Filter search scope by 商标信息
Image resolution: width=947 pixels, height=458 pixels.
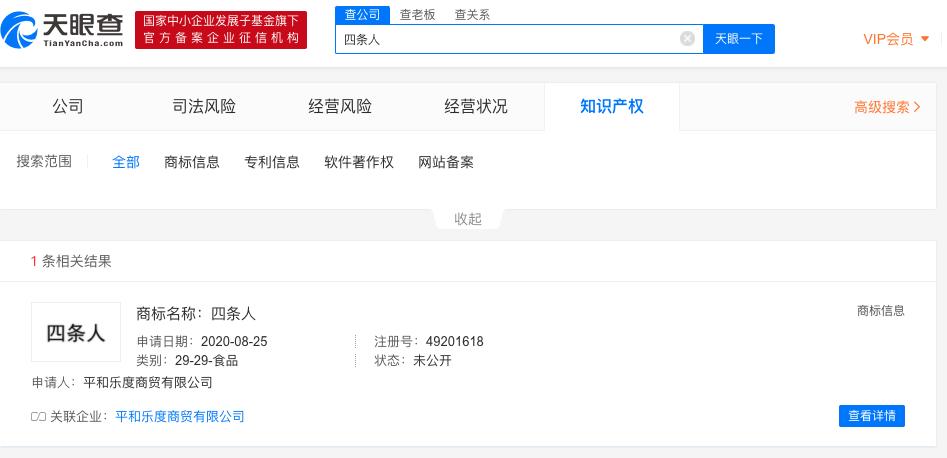pyautogui.click(x=192, y=162)
